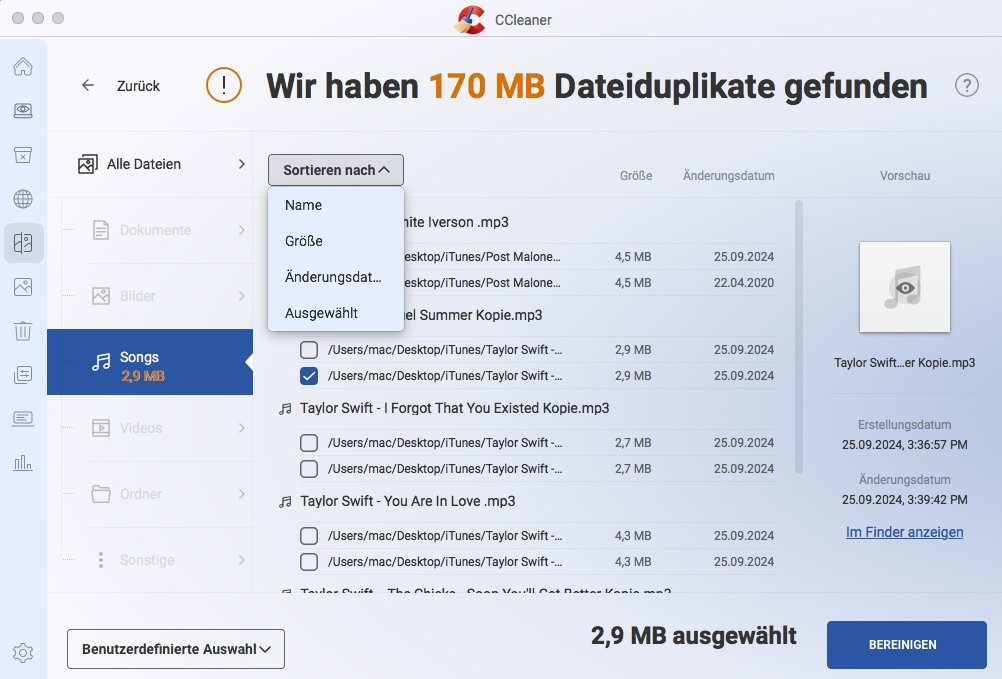Sort by Größe in the dropdown menu

click(335, 241)
